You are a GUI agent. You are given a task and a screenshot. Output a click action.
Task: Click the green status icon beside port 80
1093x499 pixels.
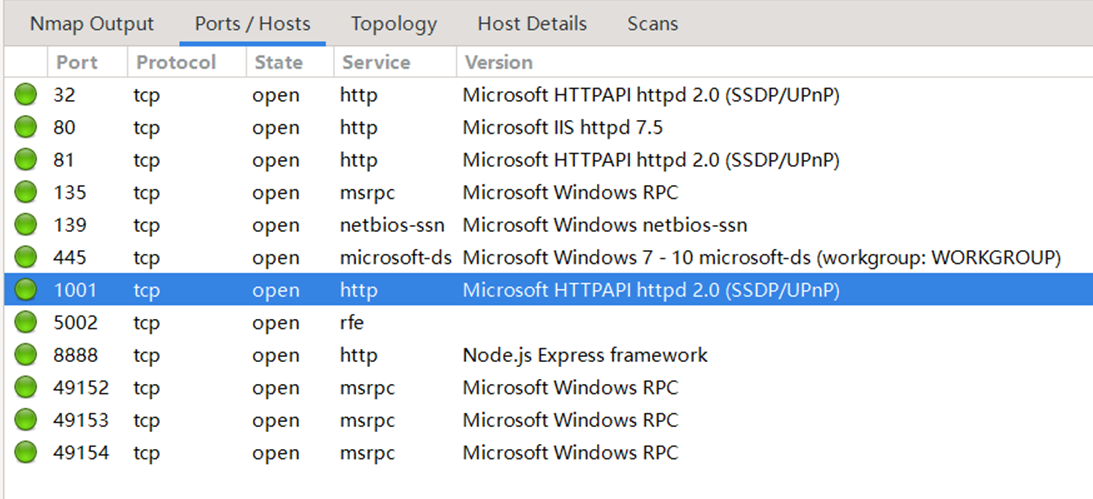tap(25, 128)
